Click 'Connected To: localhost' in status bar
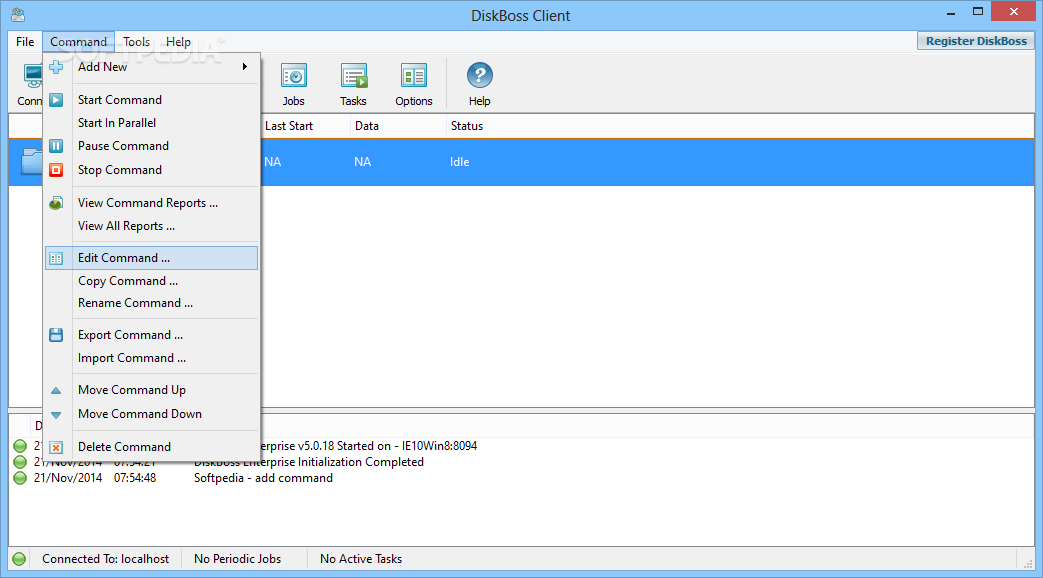 click(x=105, y=559)
